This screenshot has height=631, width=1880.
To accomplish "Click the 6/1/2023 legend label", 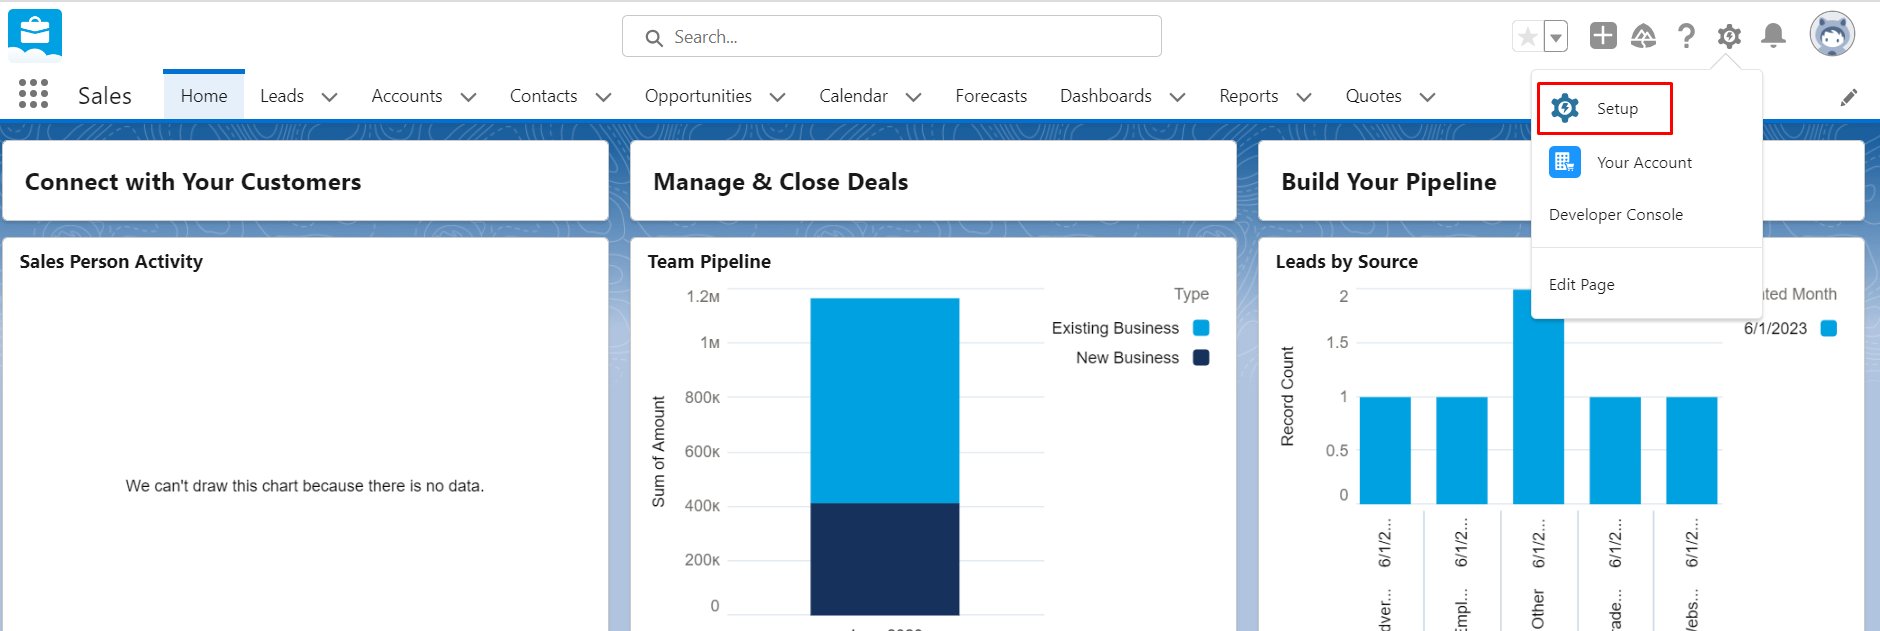I will point(1775,328).
